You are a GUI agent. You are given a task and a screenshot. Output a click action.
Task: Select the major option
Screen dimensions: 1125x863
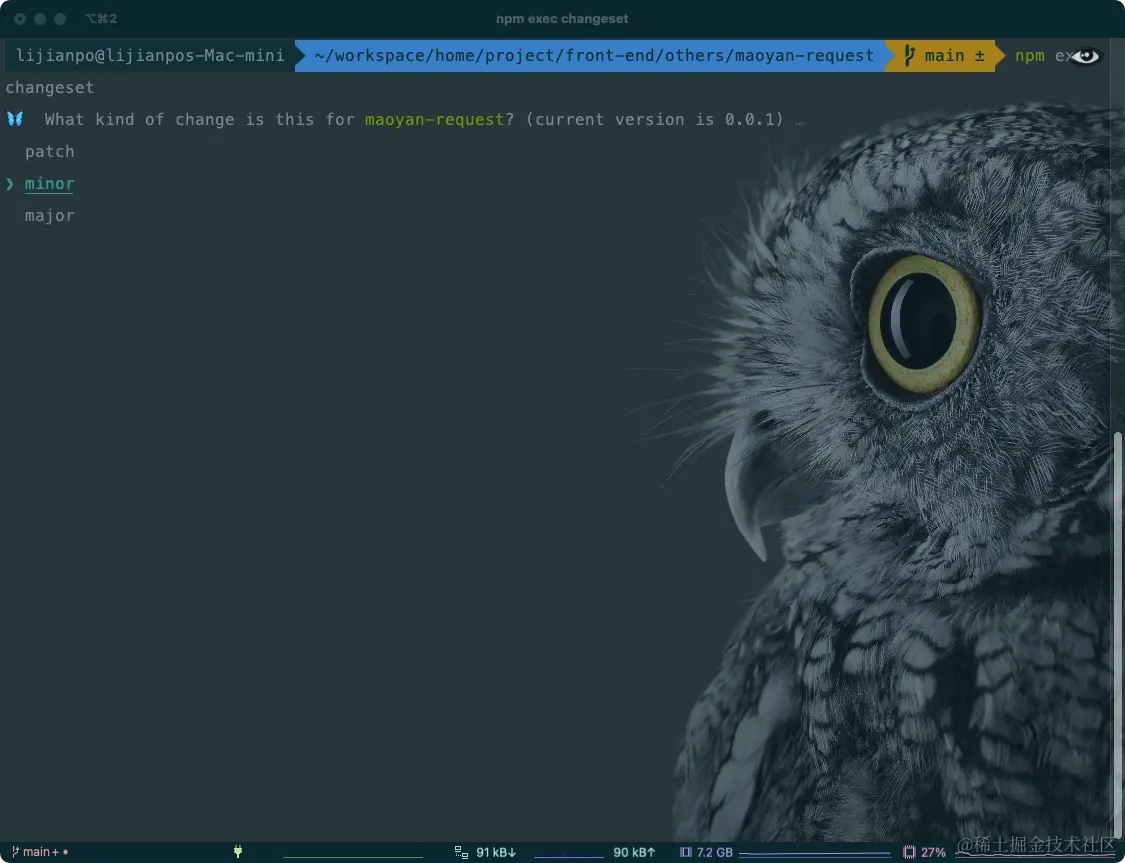coord(50,215)
